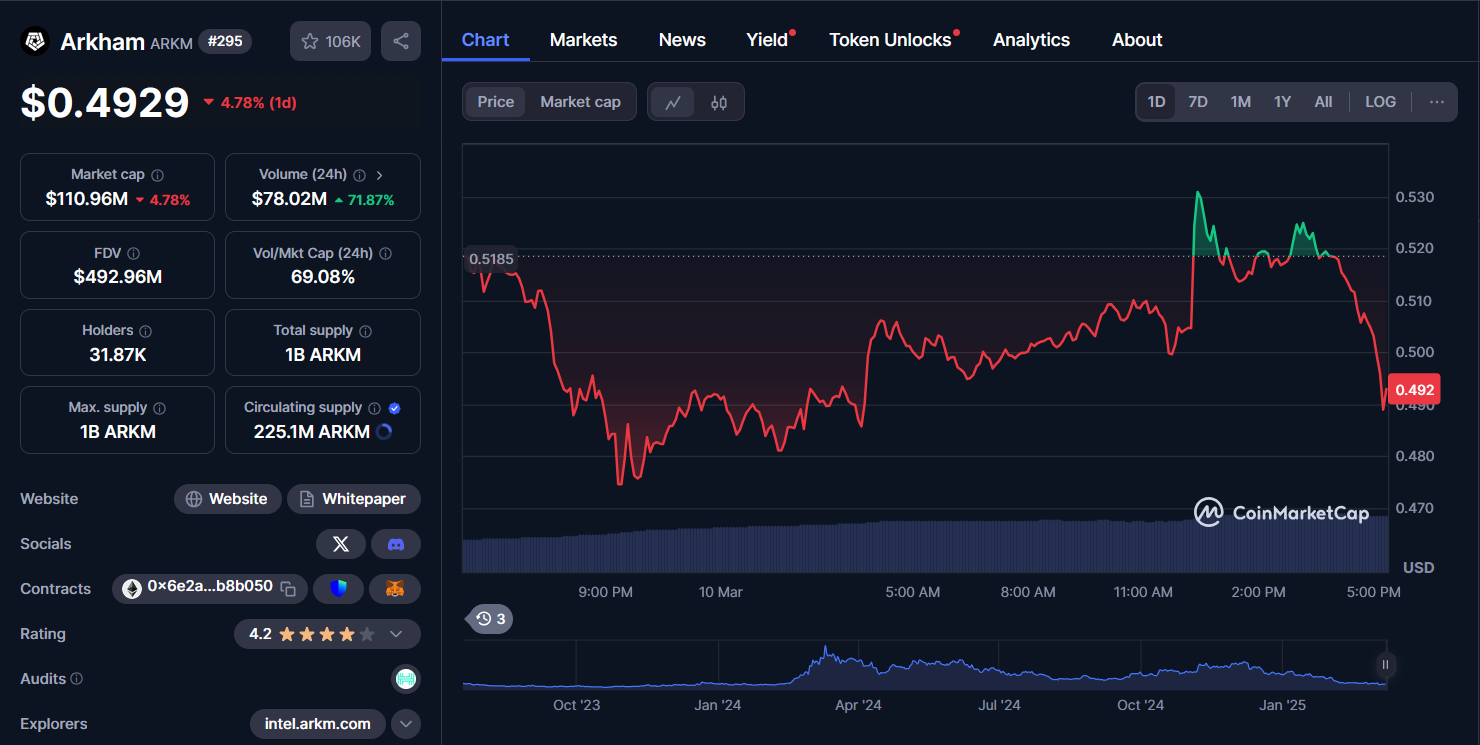Switch chart to candlestick view
The width and height of the screenshot is (1480, 745).
717,101
